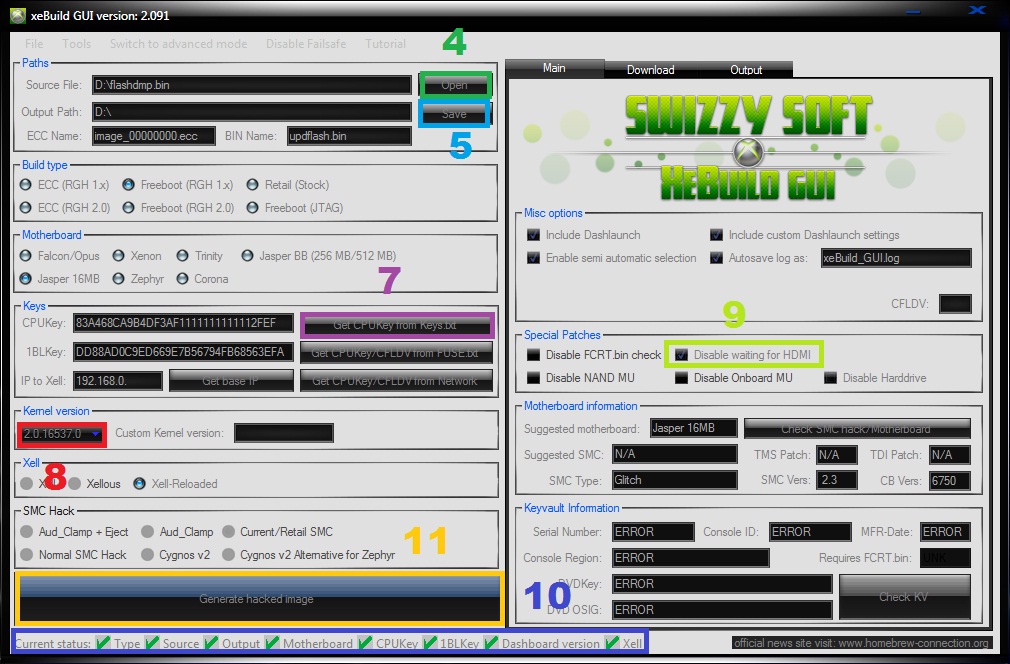The height and width of the screenshot is (664, 1010).
Task: Click the Get base IP button
Action: [x=231, y=381]
